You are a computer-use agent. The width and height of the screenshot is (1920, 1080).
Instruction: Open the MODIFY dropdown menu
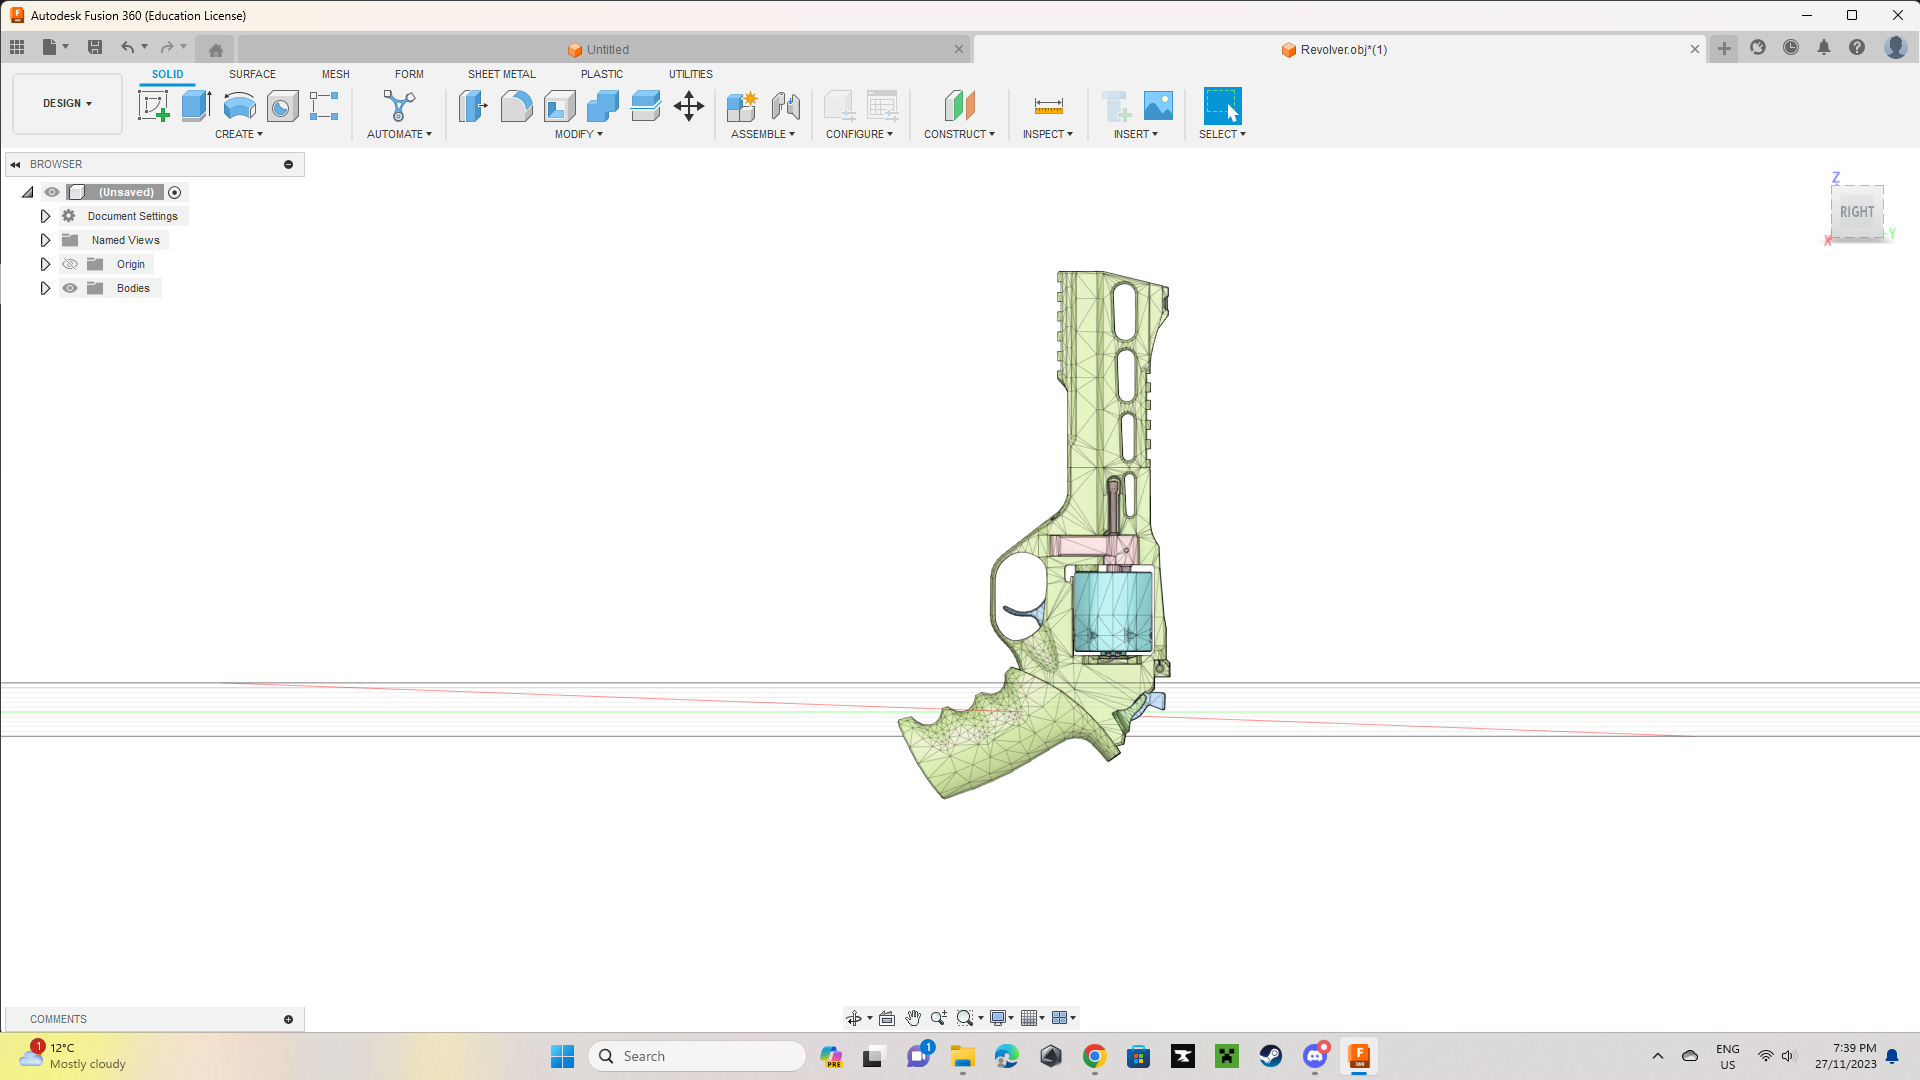pos(579,134)
